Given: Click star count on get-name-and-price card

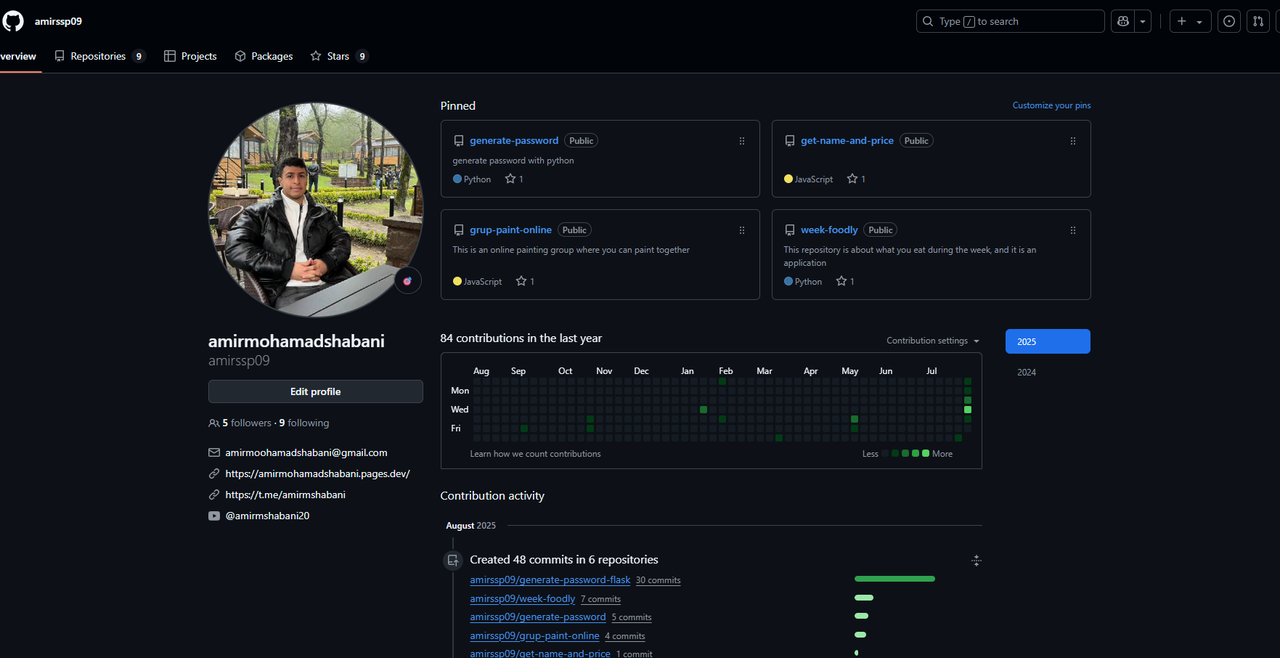Looking at the screenshot, I should 856,179.
